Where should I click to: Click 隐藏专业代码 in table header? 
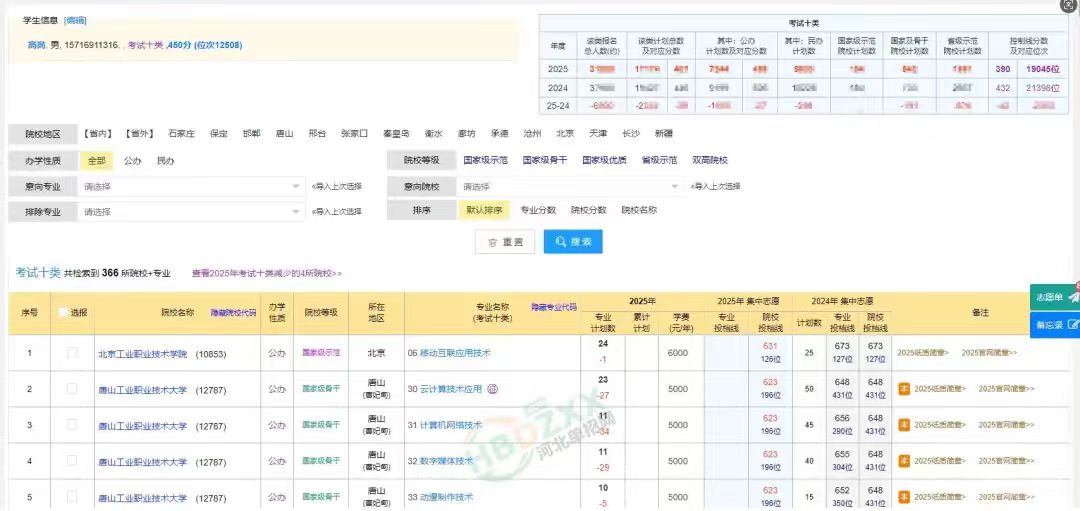(554, 307)
